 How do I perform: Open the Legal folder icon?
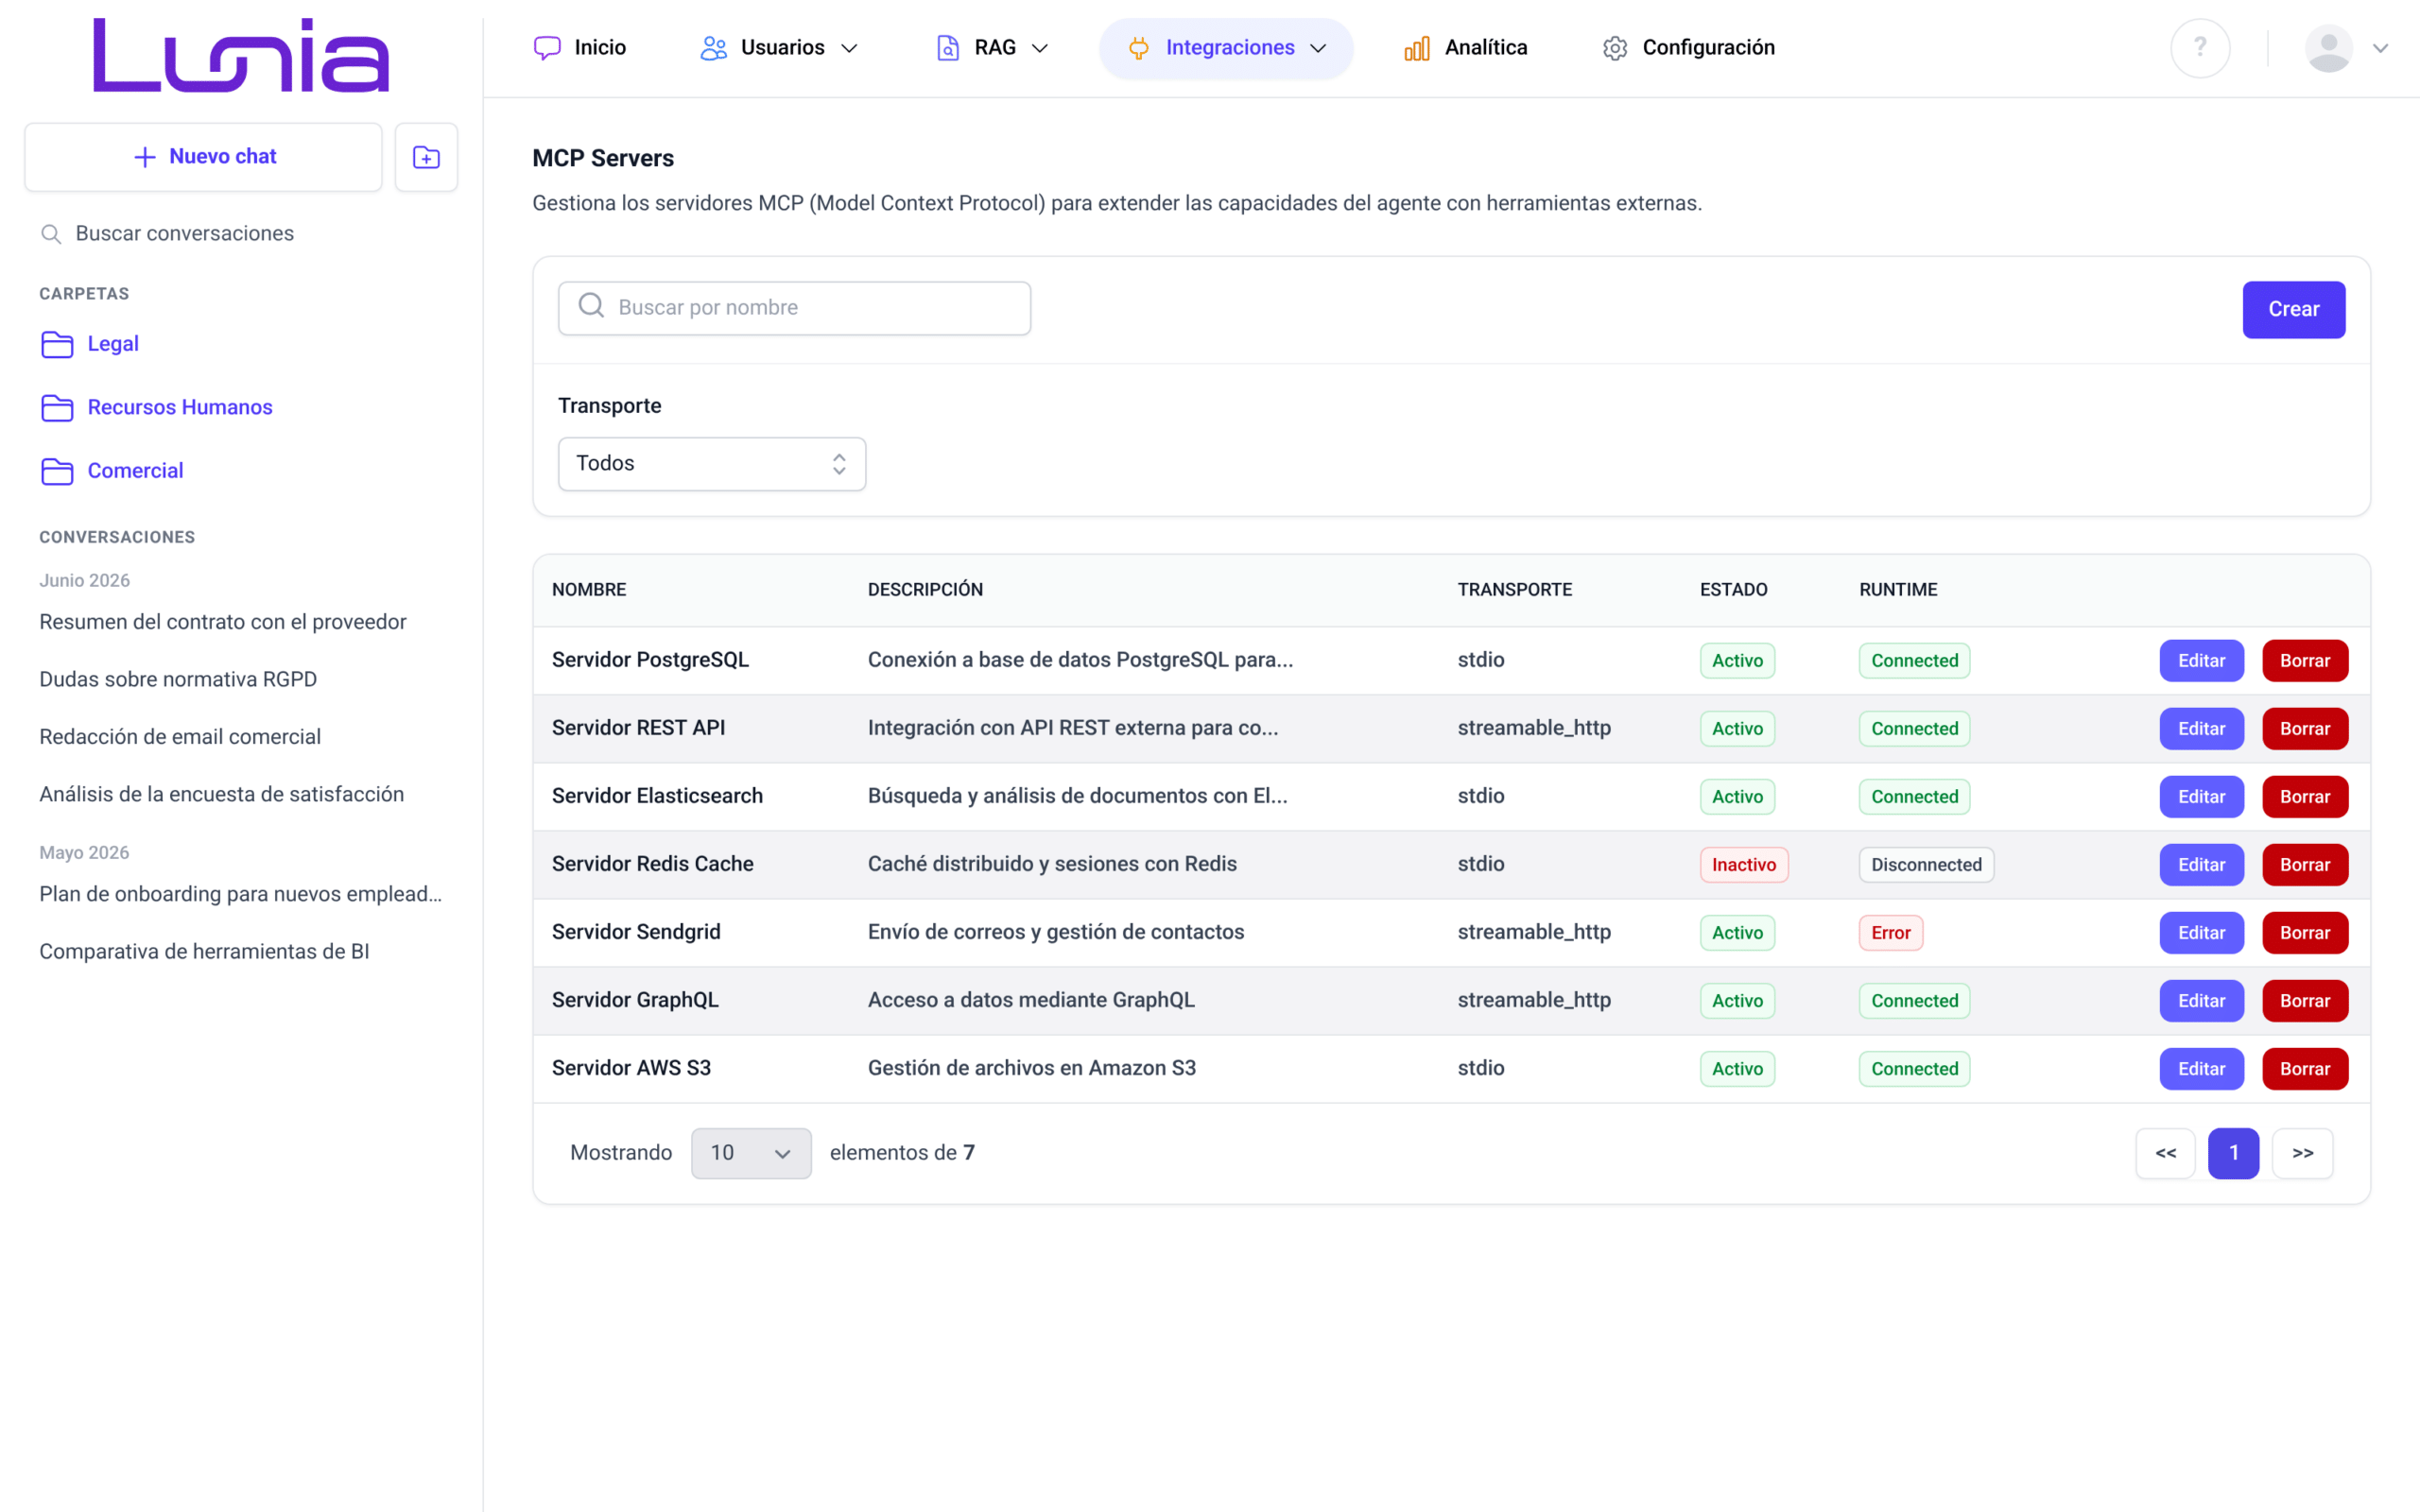(57, 344)
